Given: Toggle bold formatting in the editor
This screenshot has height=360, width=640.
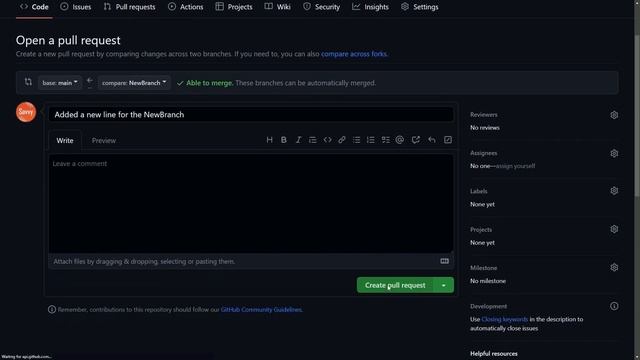Looking at the screenshot, I should coord(284,140).
